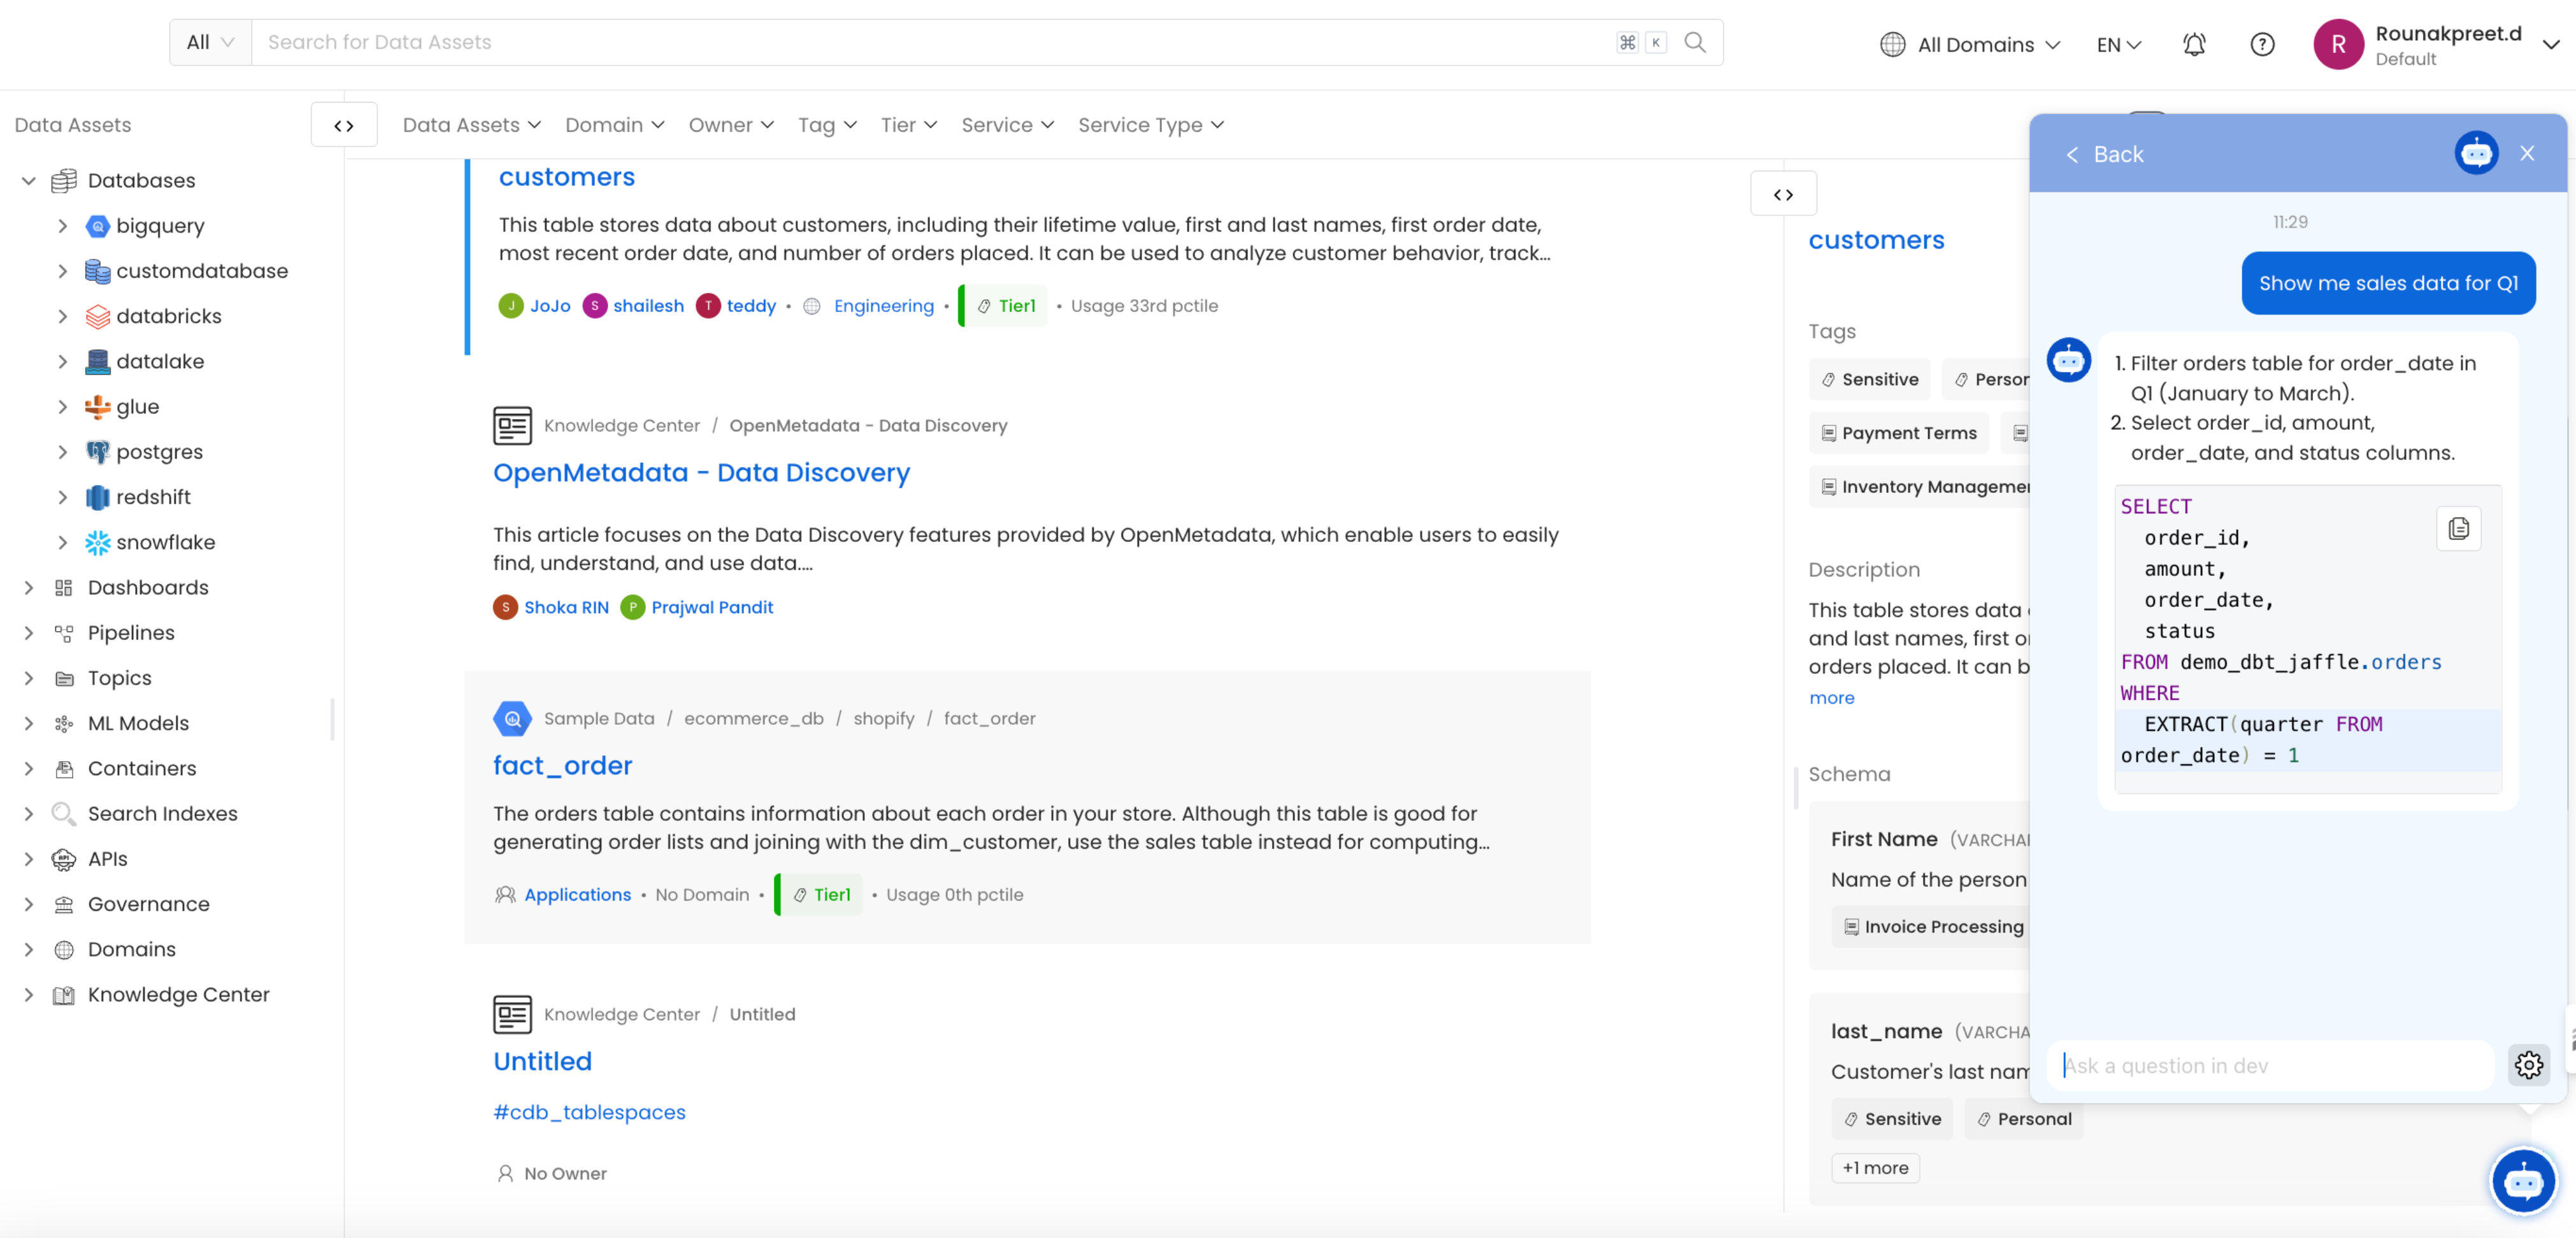This screenshot has height=1238, width=2576.
Task: Expand the bigquery tree node
Action: point(63,226)
